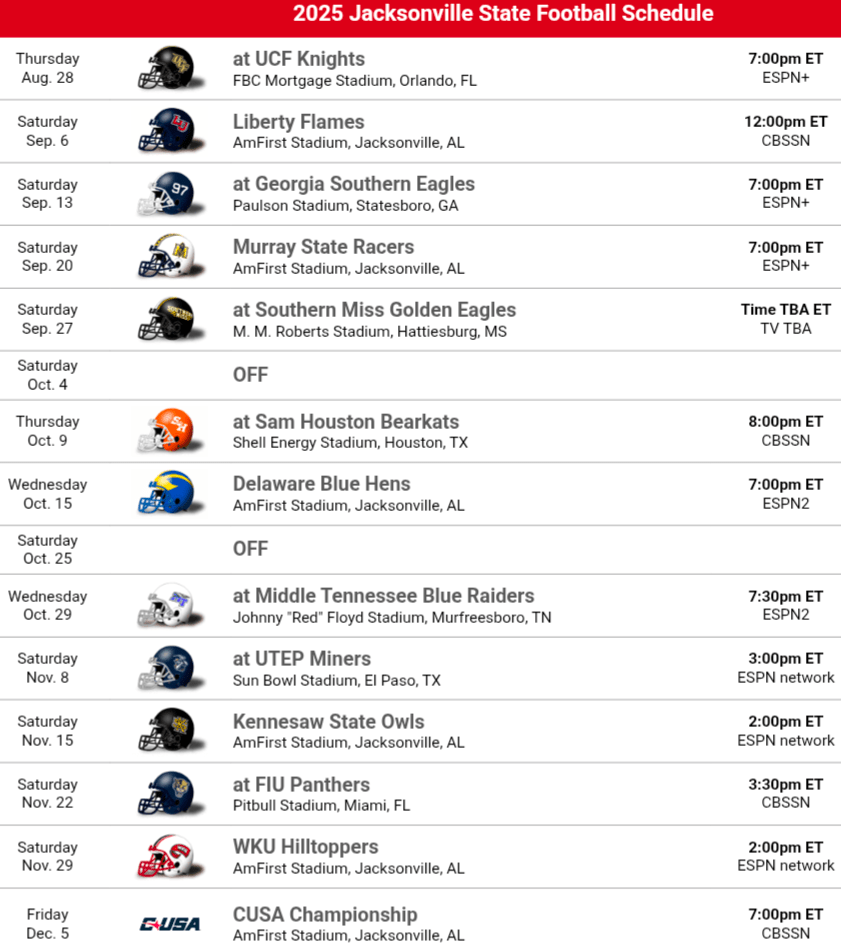This screenshot has height=950, width=841.
Task: Click the Liberty Flames helmet icon
Action: click(x=165, y=131)
